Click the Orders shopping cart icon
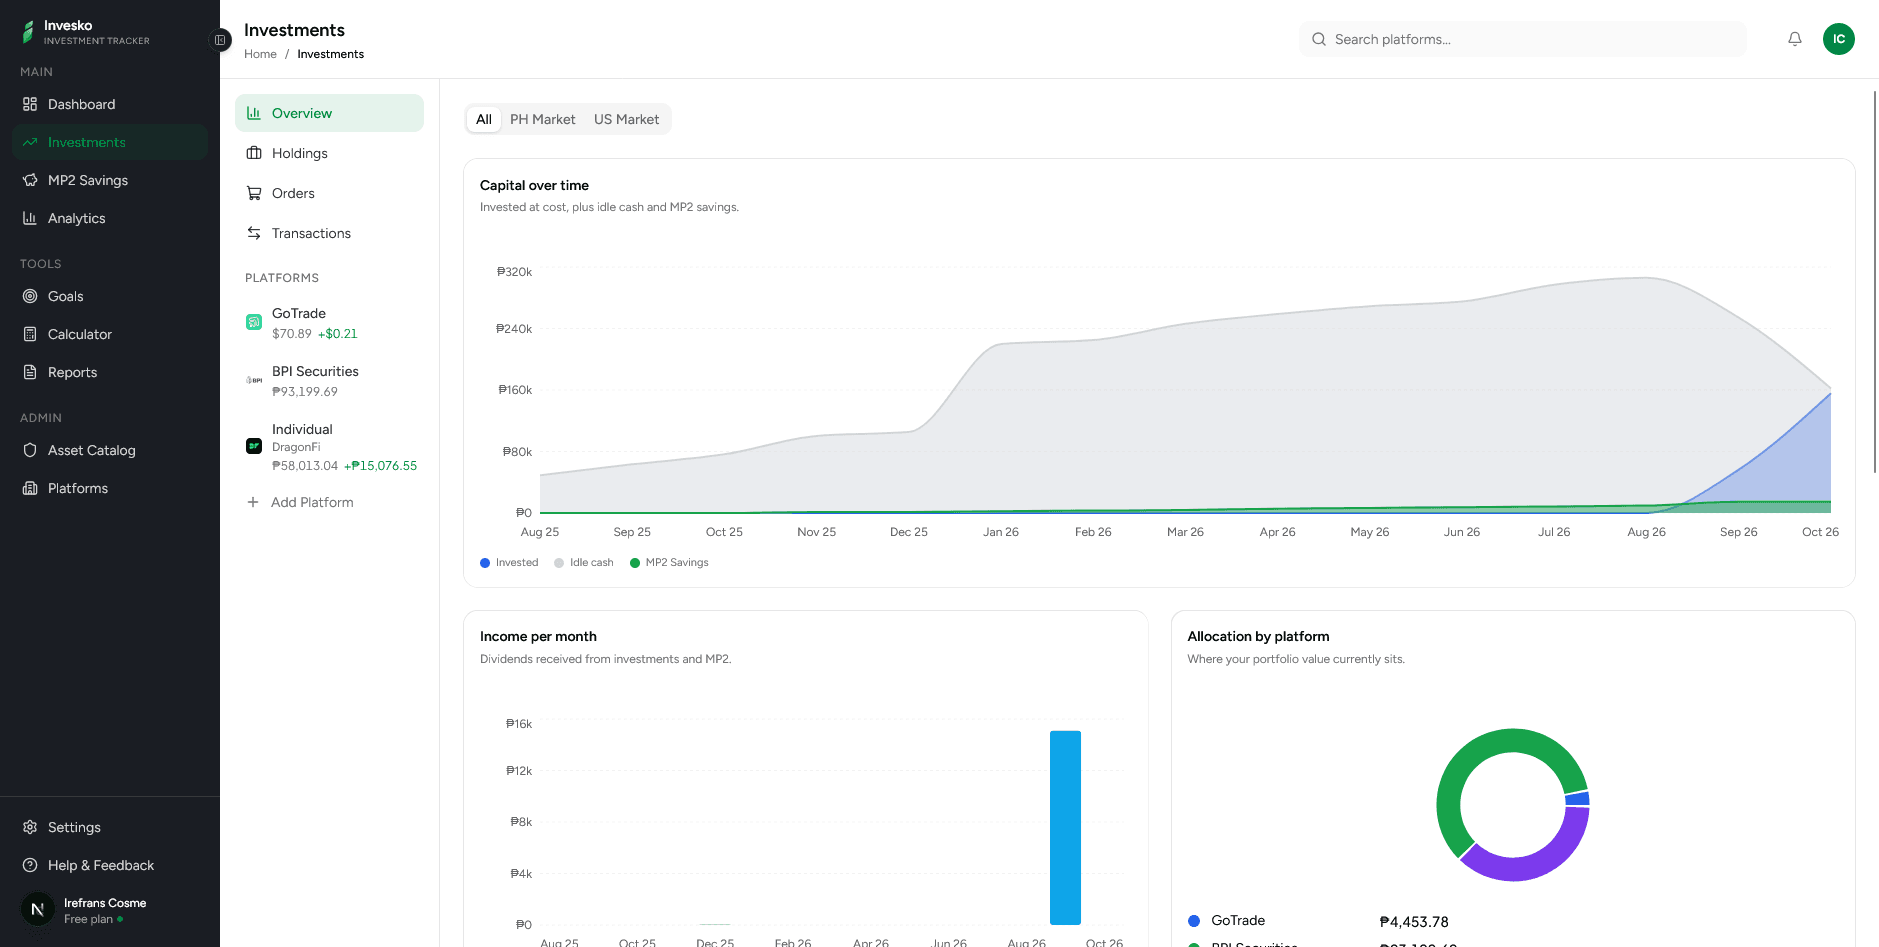 254,193
